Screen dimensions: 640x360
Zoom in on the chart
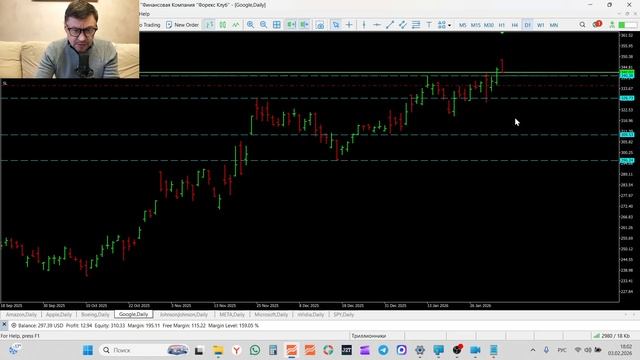(x=250, y=25)
